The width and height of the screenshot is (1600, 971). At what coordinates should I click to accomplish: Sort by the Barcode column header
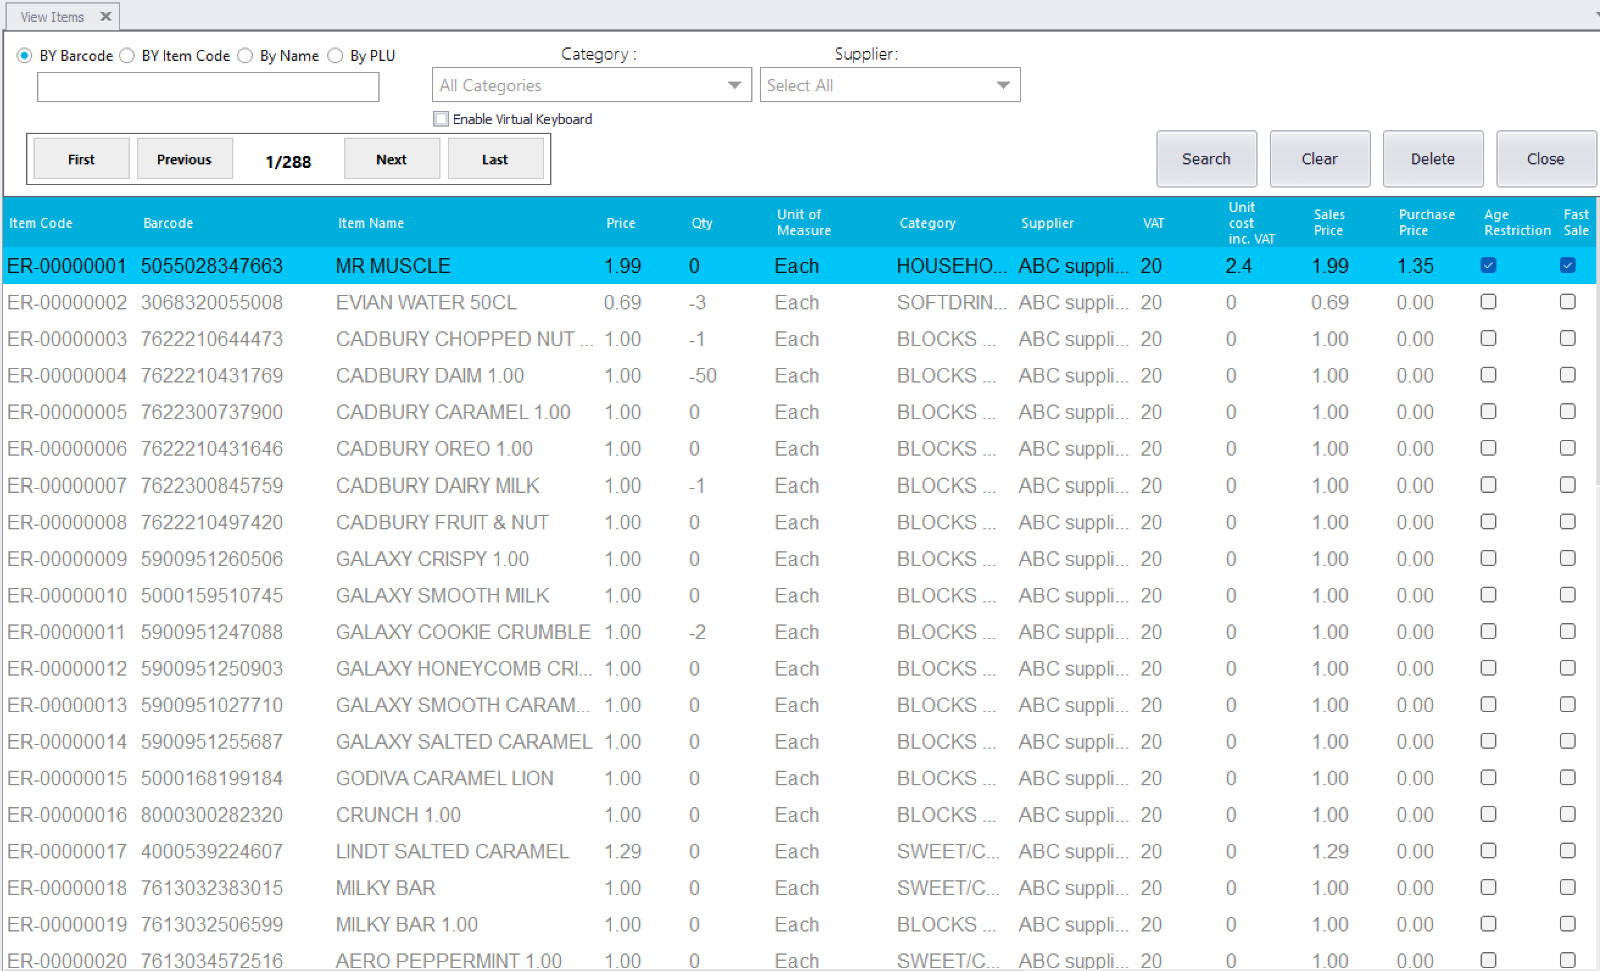coord(168,223)
